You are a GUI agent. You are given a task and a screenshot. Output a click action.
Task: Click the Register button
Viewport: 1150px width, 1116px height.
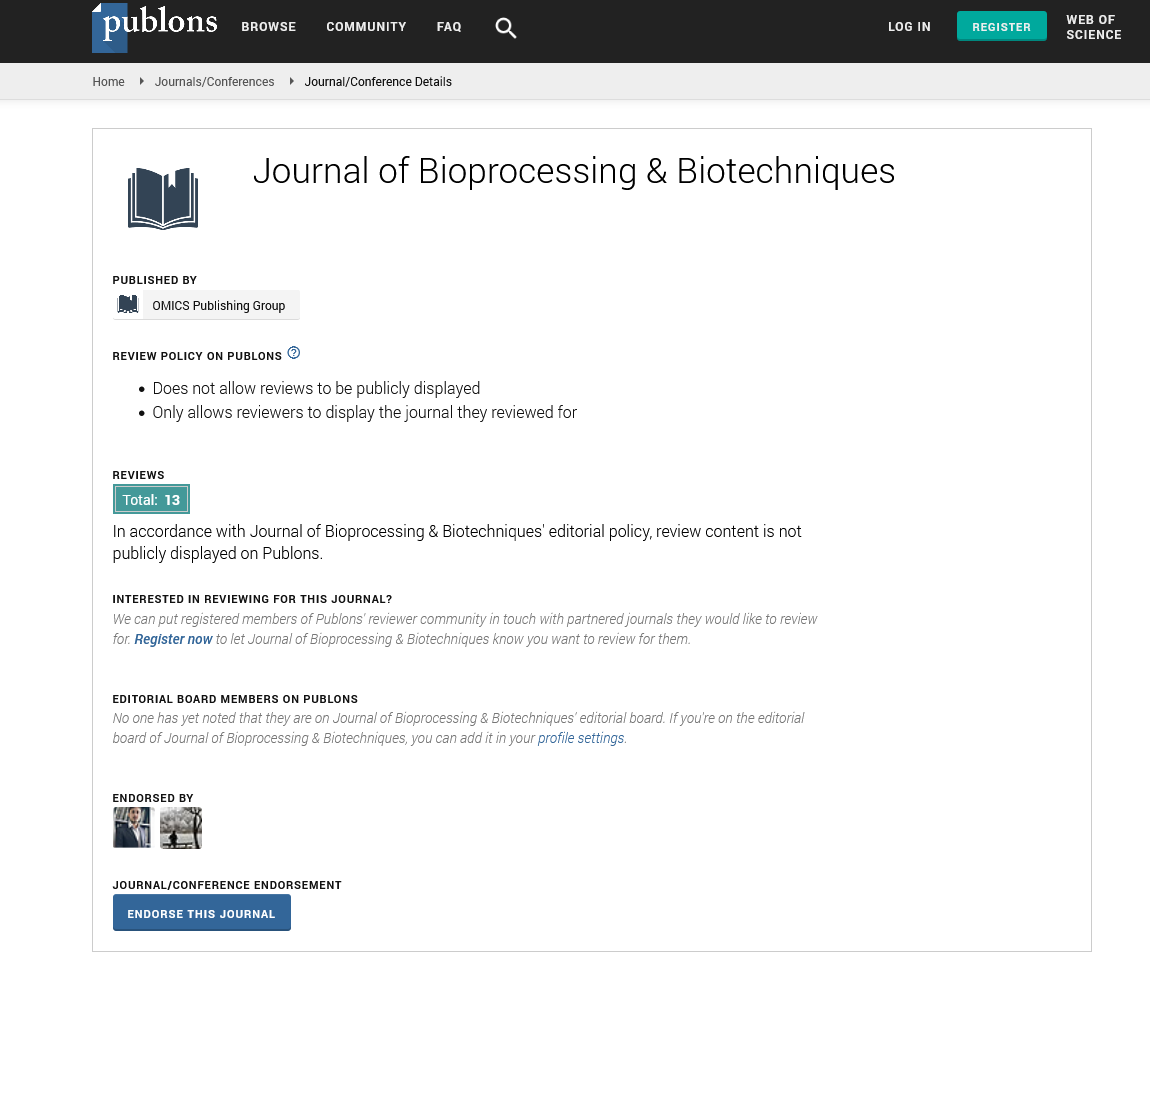[1001, 26]
